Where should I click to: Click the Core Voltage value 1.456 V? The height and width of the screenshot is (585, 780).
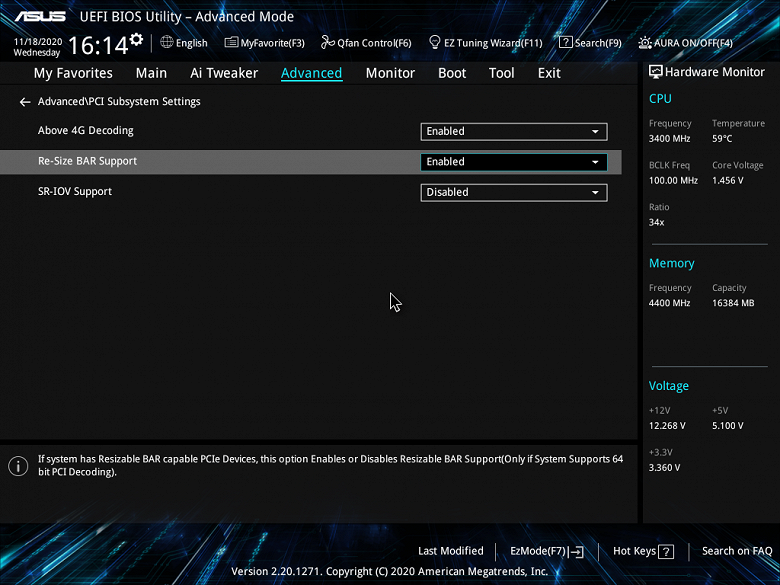[x=728, y=181]
